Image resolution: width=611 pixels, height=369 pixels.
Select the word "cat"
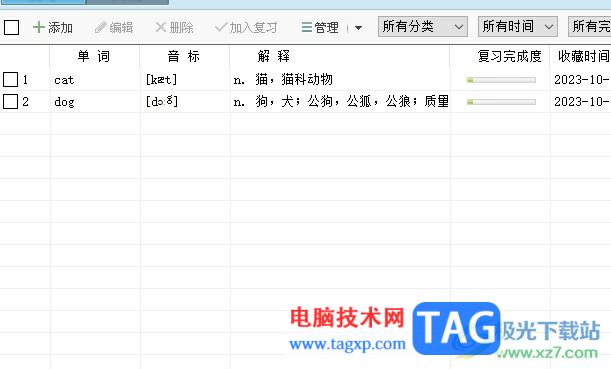pos(64,80)
